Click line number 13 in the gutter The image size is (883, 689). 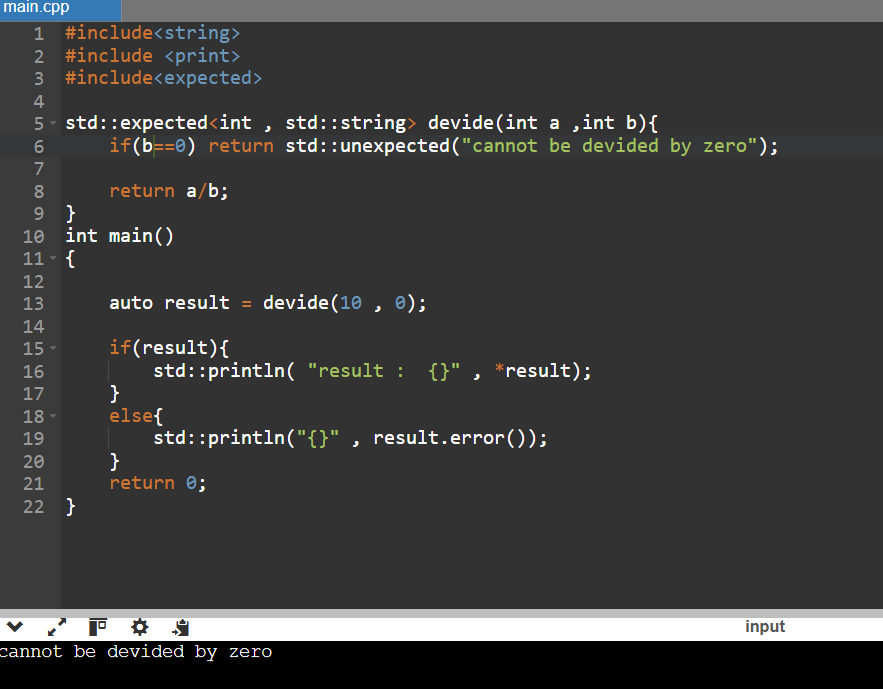[33, 302]
